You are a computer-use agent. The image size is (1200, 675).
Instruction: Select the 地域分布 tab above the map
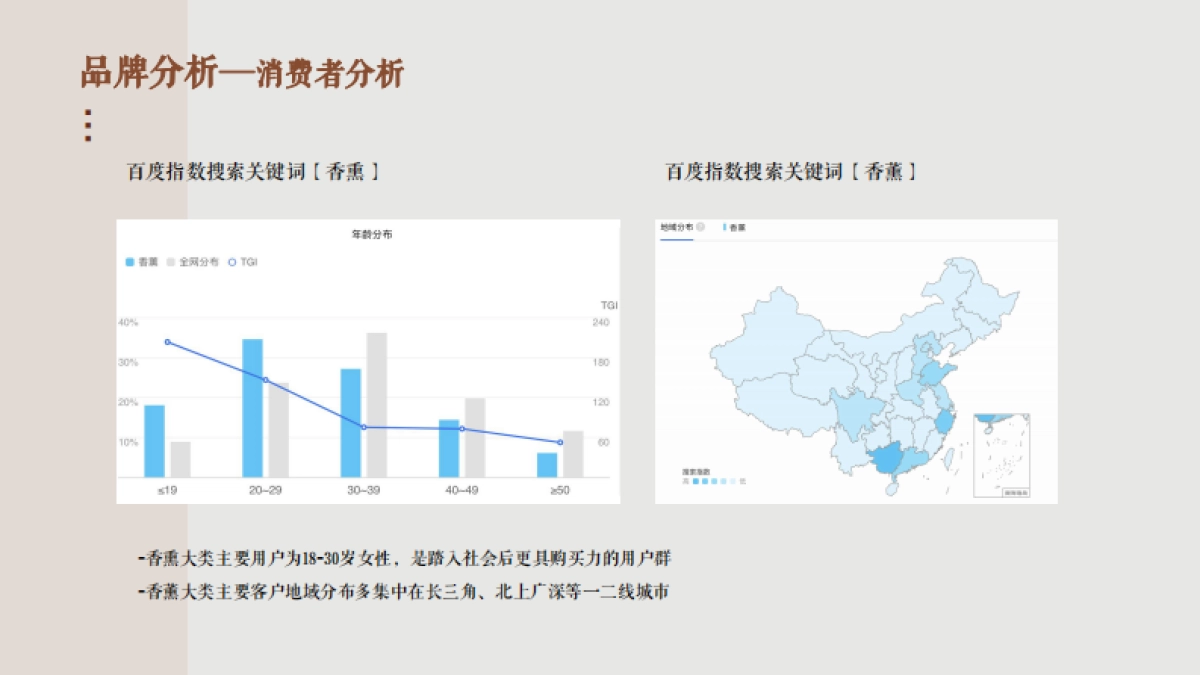pos(676,228)
